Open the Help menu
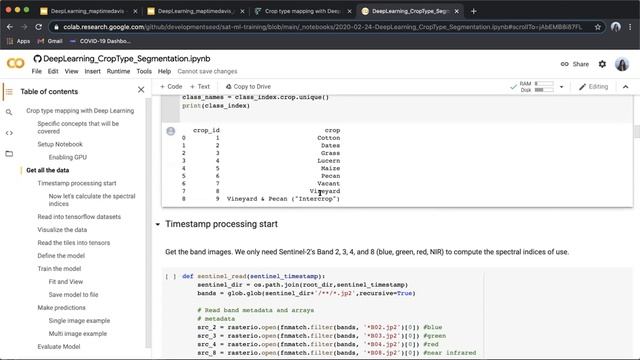Image resolution: width=640 pixels, height=360 pixels. click(164, 71)
